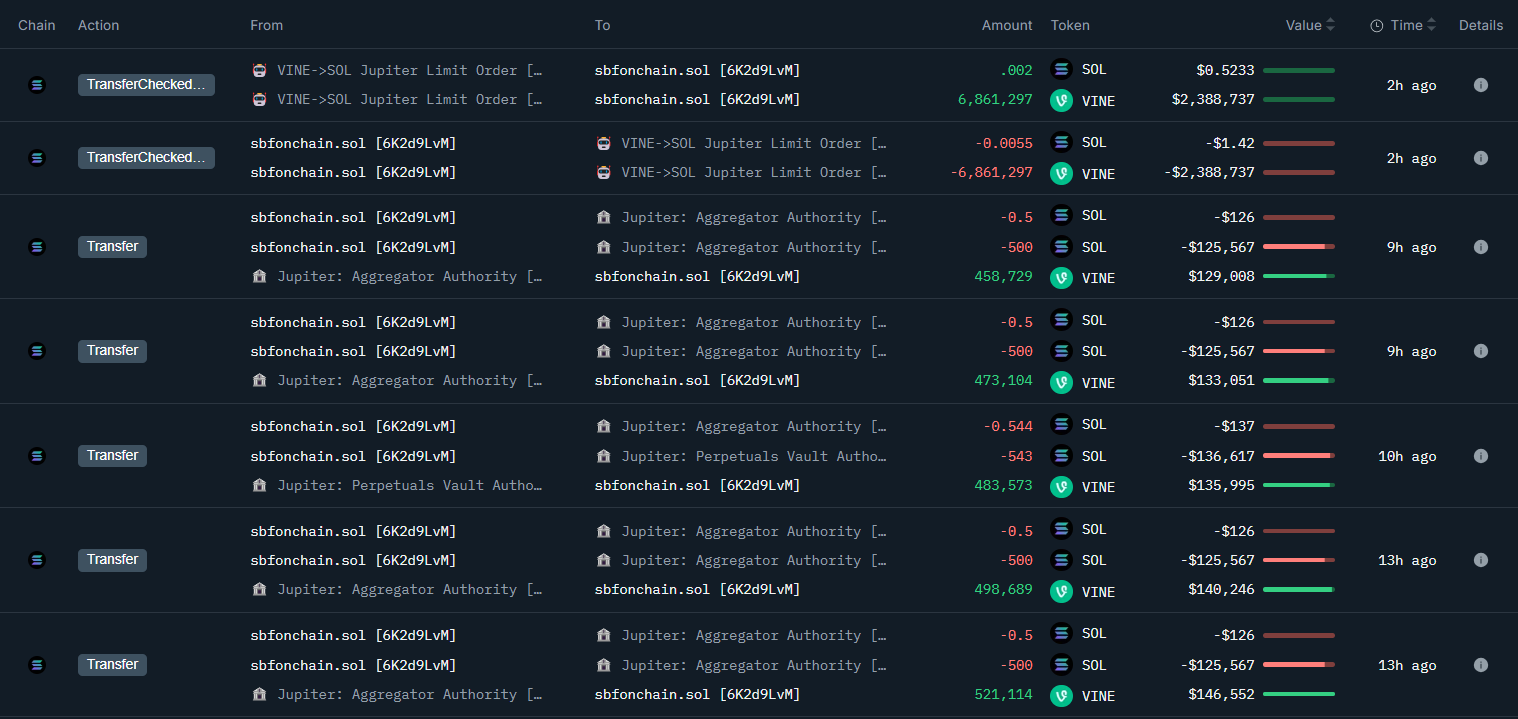Click building icon beside Perpetuals Vault sender
This screenshot has height=719, width=1518.
coord(260,485)
